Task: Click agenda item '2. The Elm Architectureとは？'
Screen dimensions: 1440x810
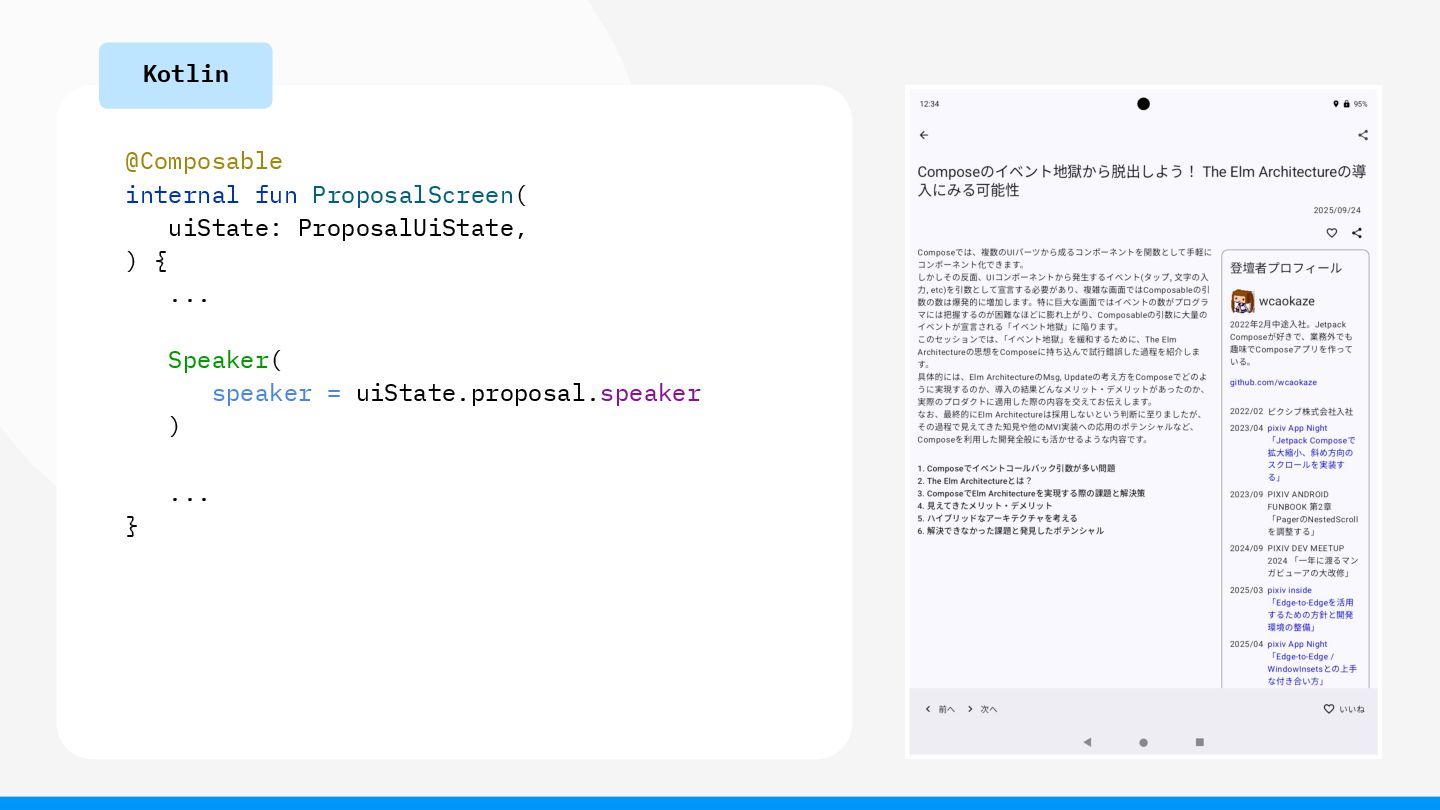Action: coord(975,481)
